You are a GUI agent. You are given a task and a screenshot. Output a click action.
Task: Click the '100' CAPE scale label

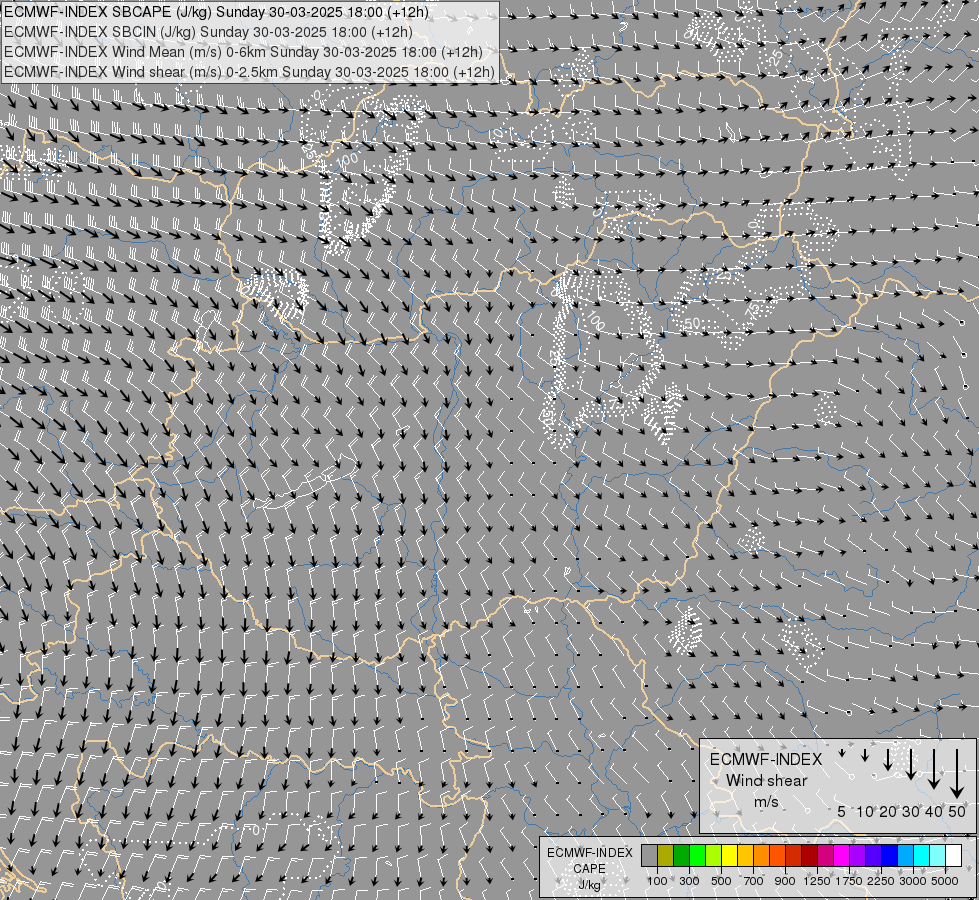[x=657, y=881]
